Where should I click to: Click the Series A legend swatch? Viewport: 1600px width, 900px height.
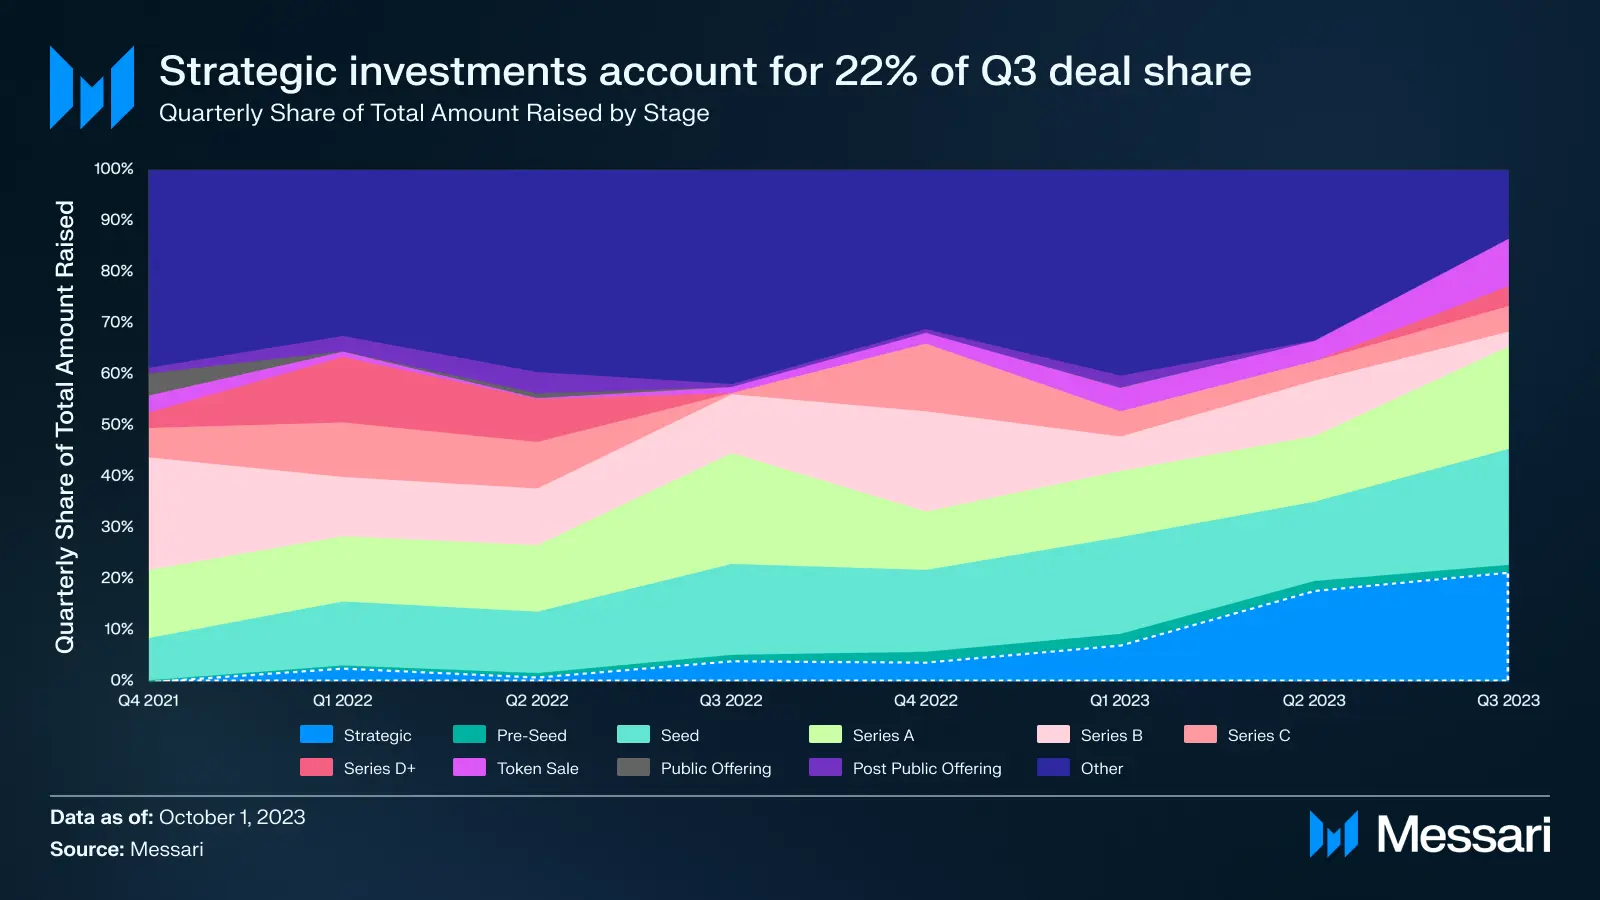[x=825, y=735]
